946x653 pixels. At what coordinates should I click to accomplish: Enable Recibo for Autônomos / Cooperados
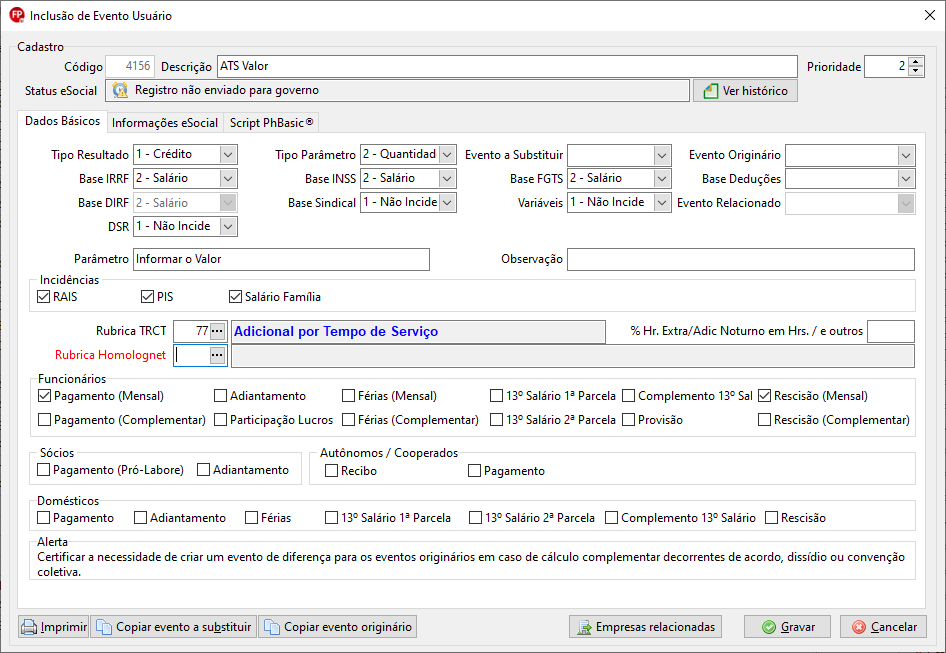click(x=331, y=471)
